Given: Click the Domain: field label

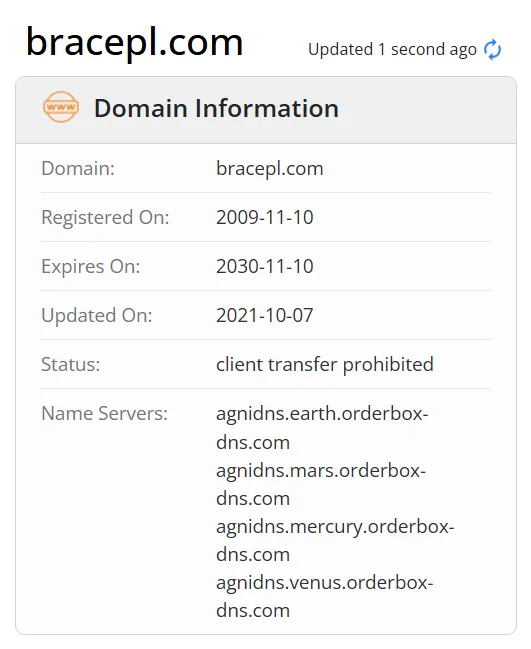Looking at the screenshot, I should [x=78, y=169].
